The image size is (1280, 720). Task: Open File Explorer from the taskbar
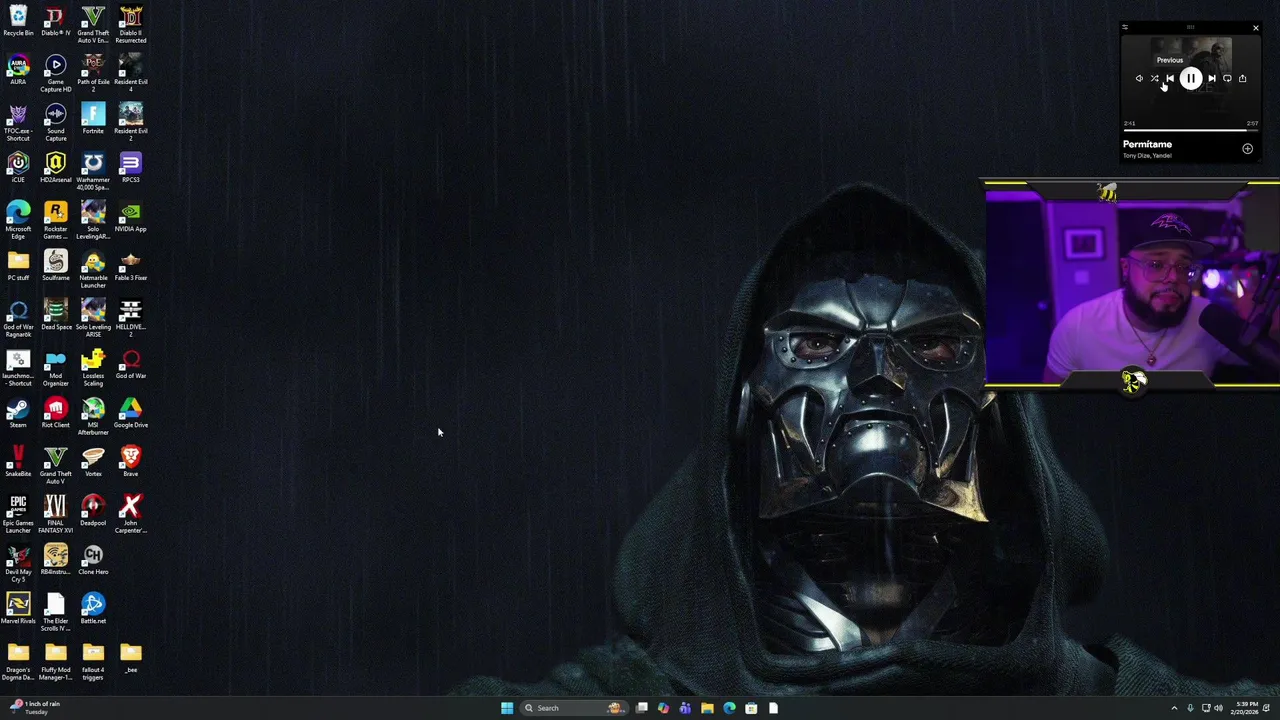click(707, 708)
